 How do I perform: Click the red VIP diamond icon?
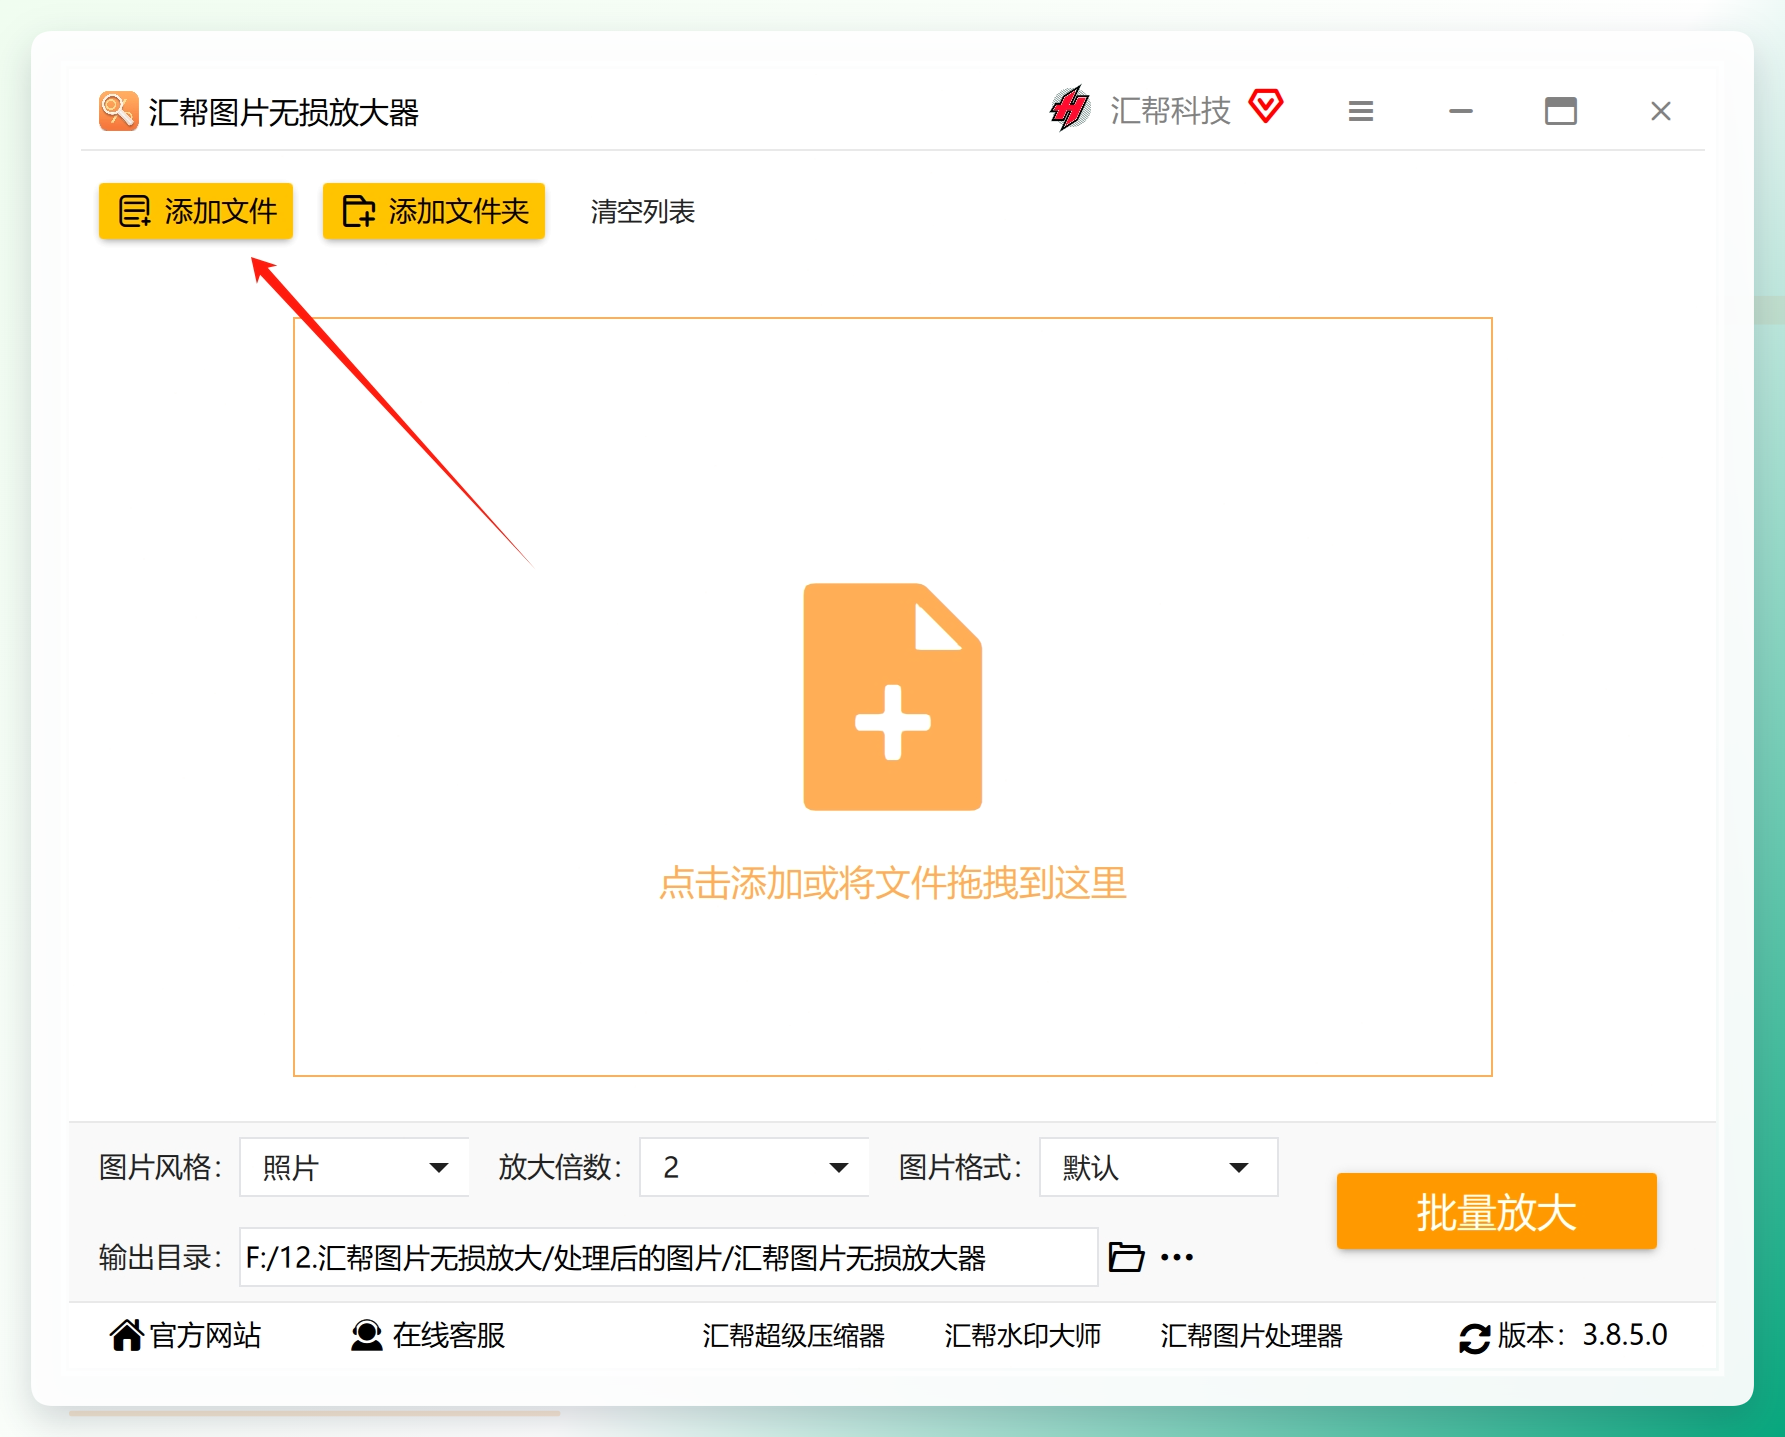1266,106
